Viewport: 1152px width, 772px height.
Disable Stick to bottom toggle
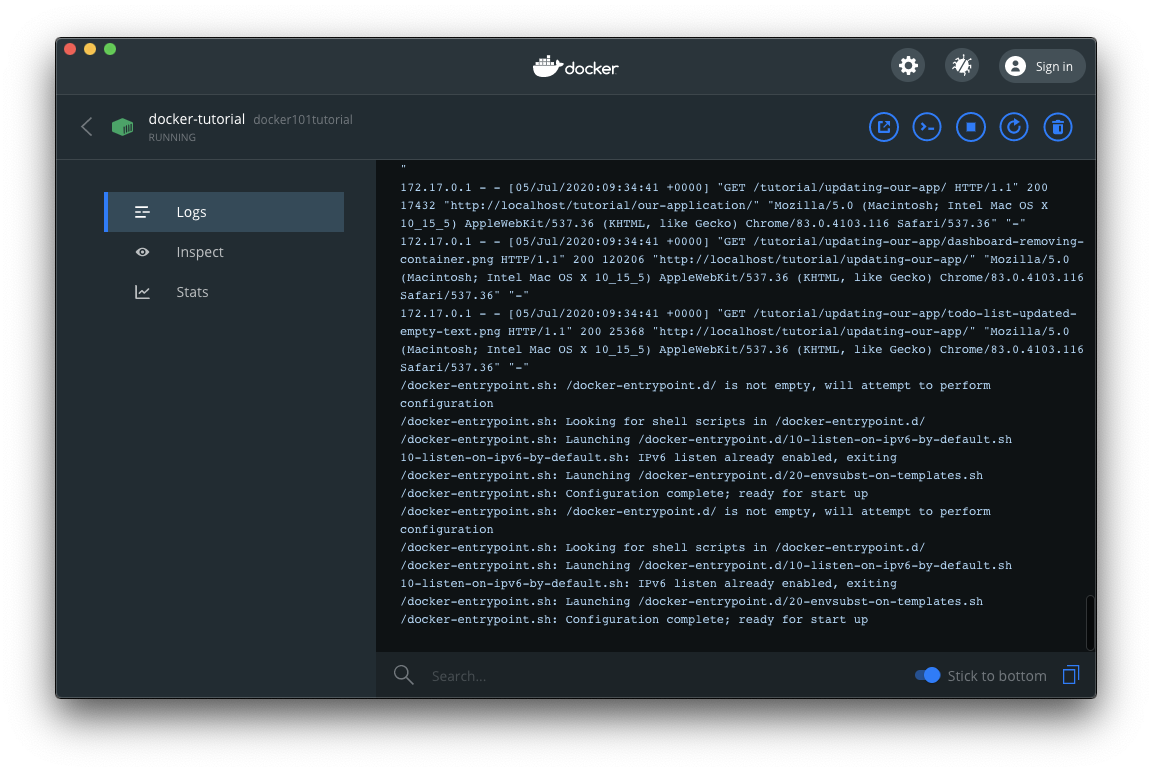pos(928,675)
